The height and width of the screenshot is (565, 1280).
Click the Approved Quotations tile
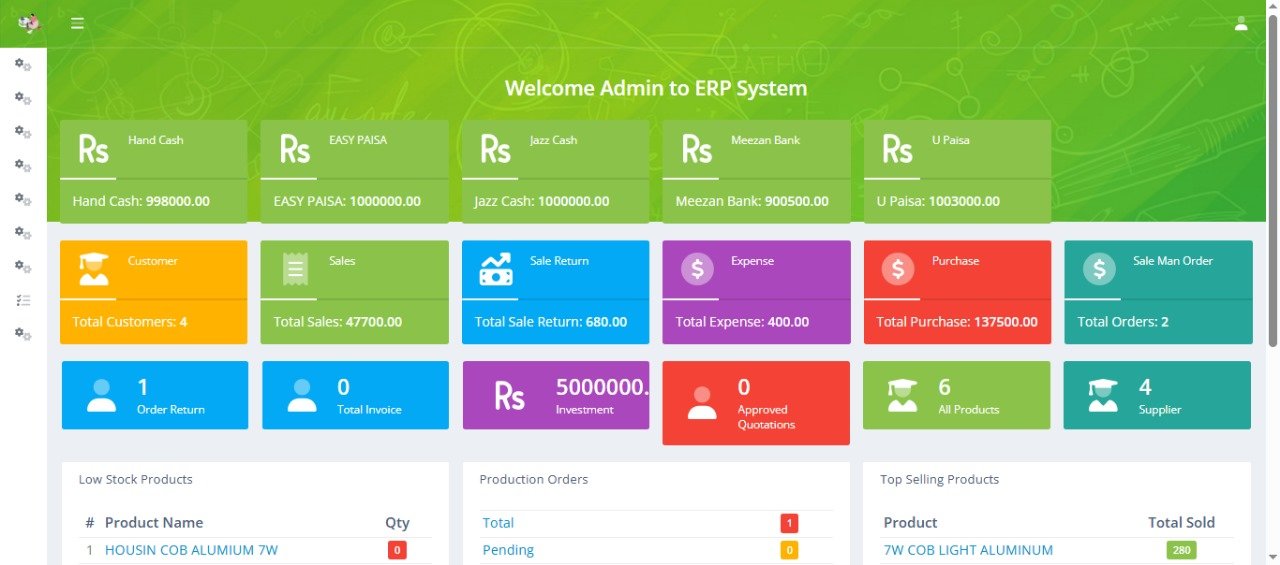click(x=755, y=402)
